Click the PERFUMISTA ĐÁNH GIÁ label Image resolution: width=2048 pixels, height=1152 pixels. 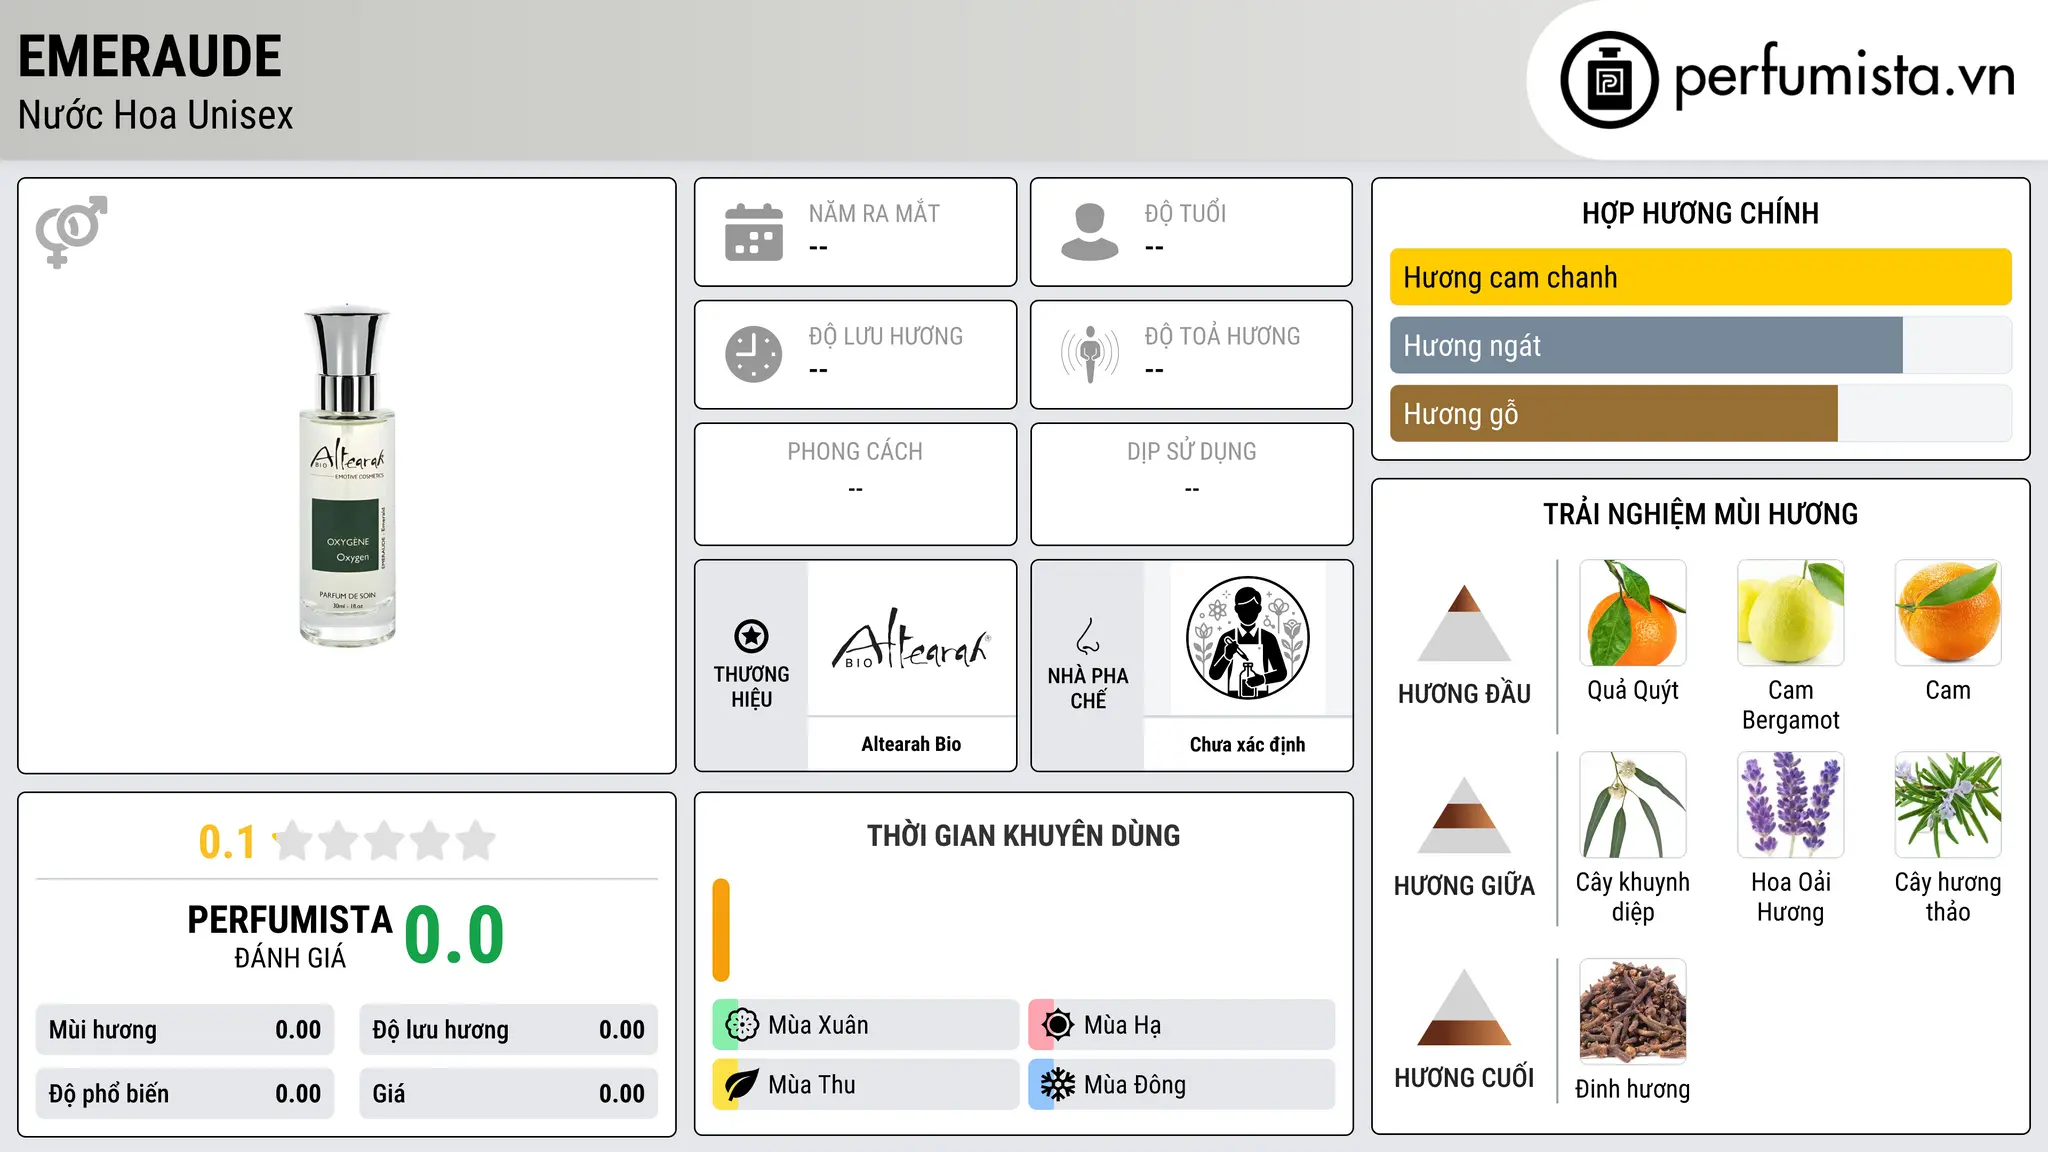290,936
